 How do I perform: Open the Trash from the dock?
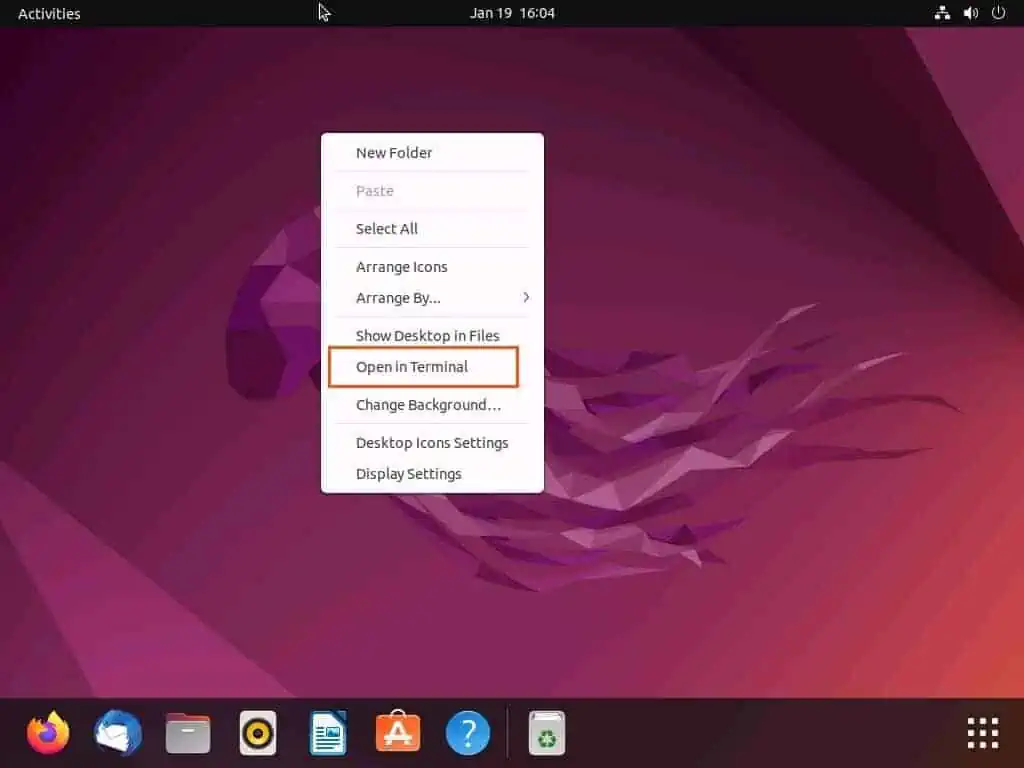pyautogui.click(x=546, y=732)
